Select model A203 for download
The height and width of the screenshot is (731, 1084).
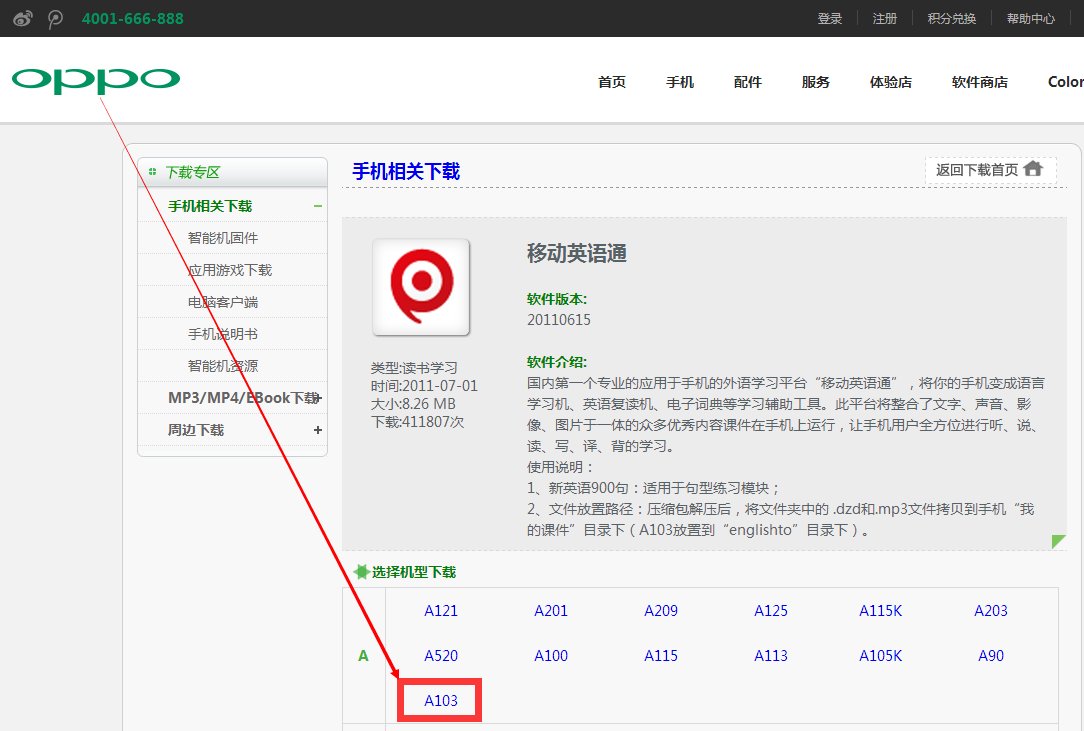click(x=991, y=611)
